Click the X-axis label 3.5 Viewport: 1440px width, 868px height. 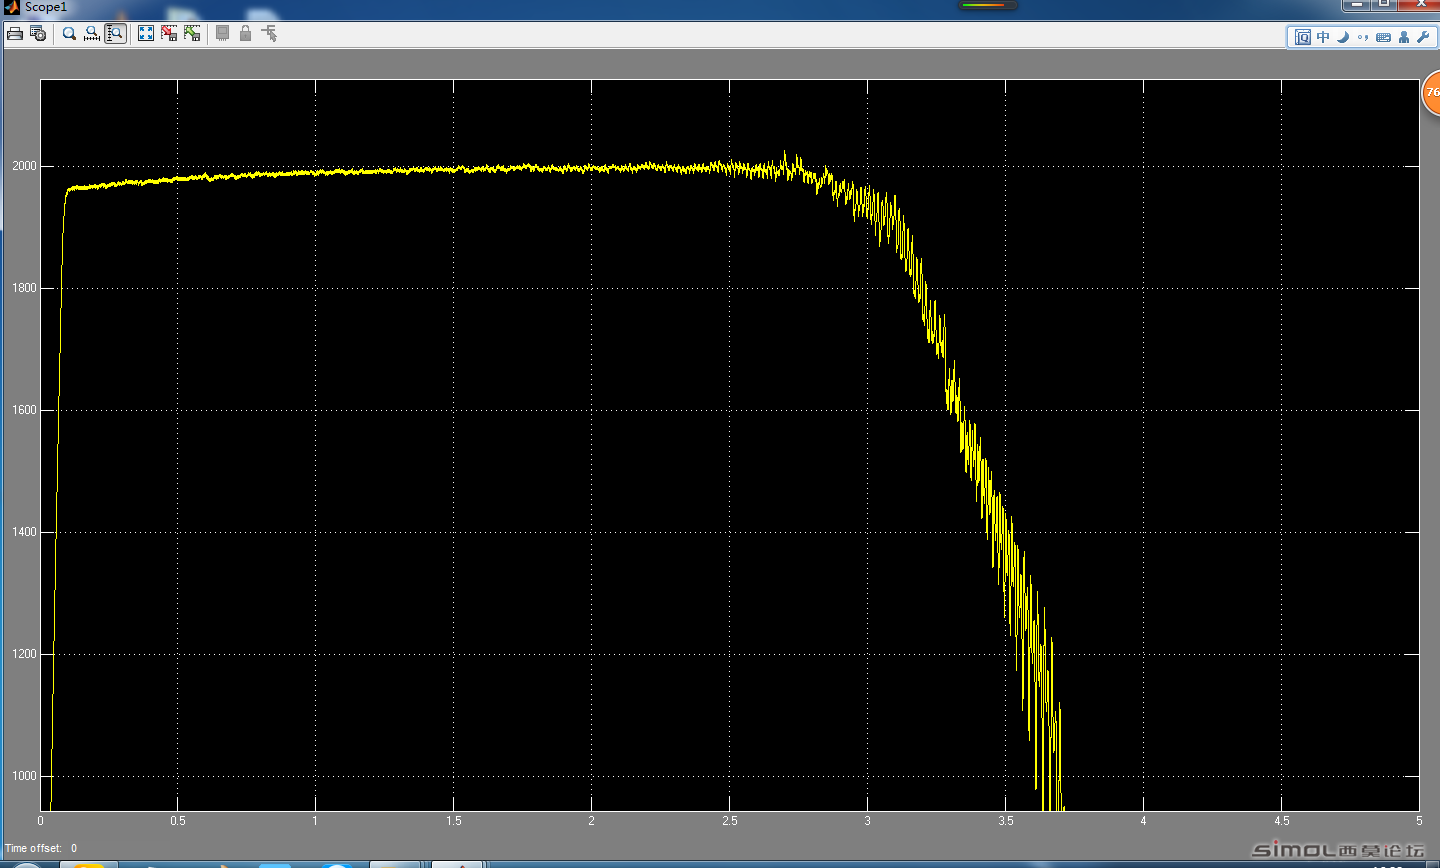click(x=1006, y=821)
